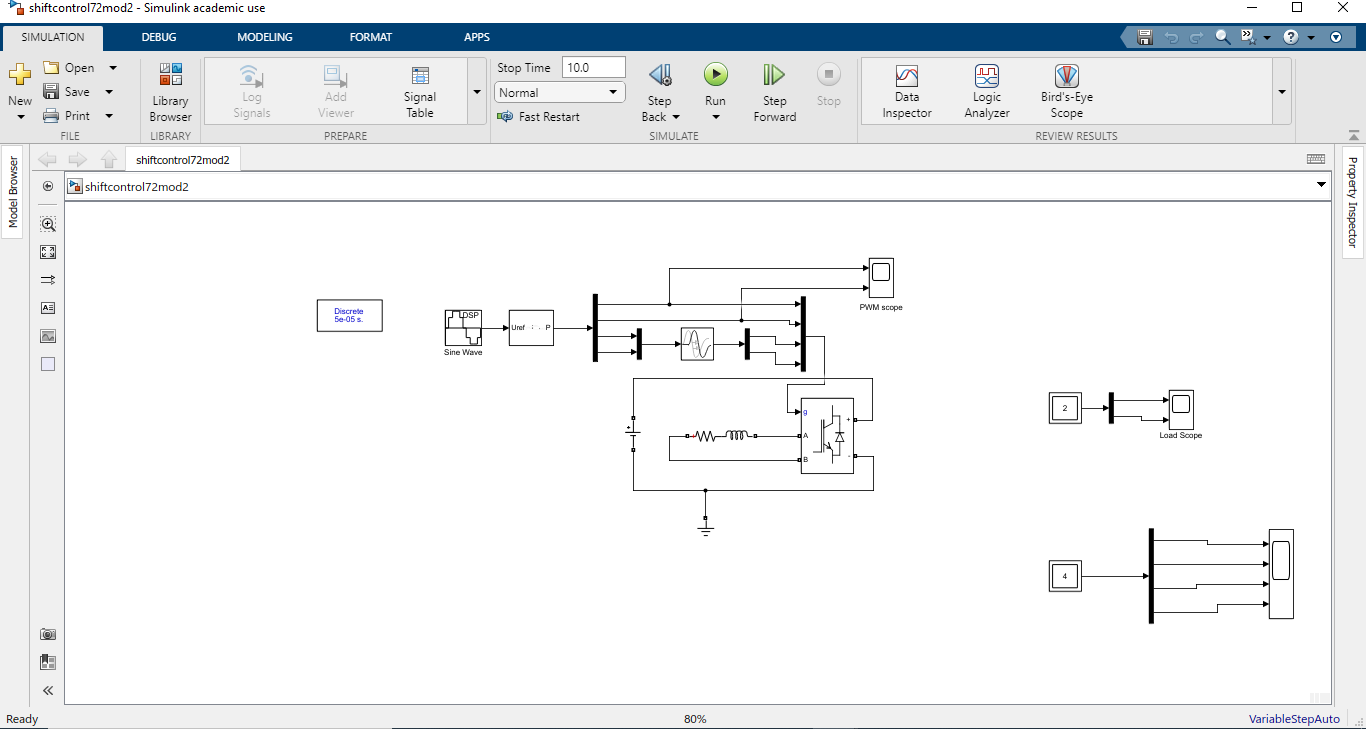Click the Help question mark icon
The width and height of the screenshot is (1366, 729).
[x=1291, y=37]
